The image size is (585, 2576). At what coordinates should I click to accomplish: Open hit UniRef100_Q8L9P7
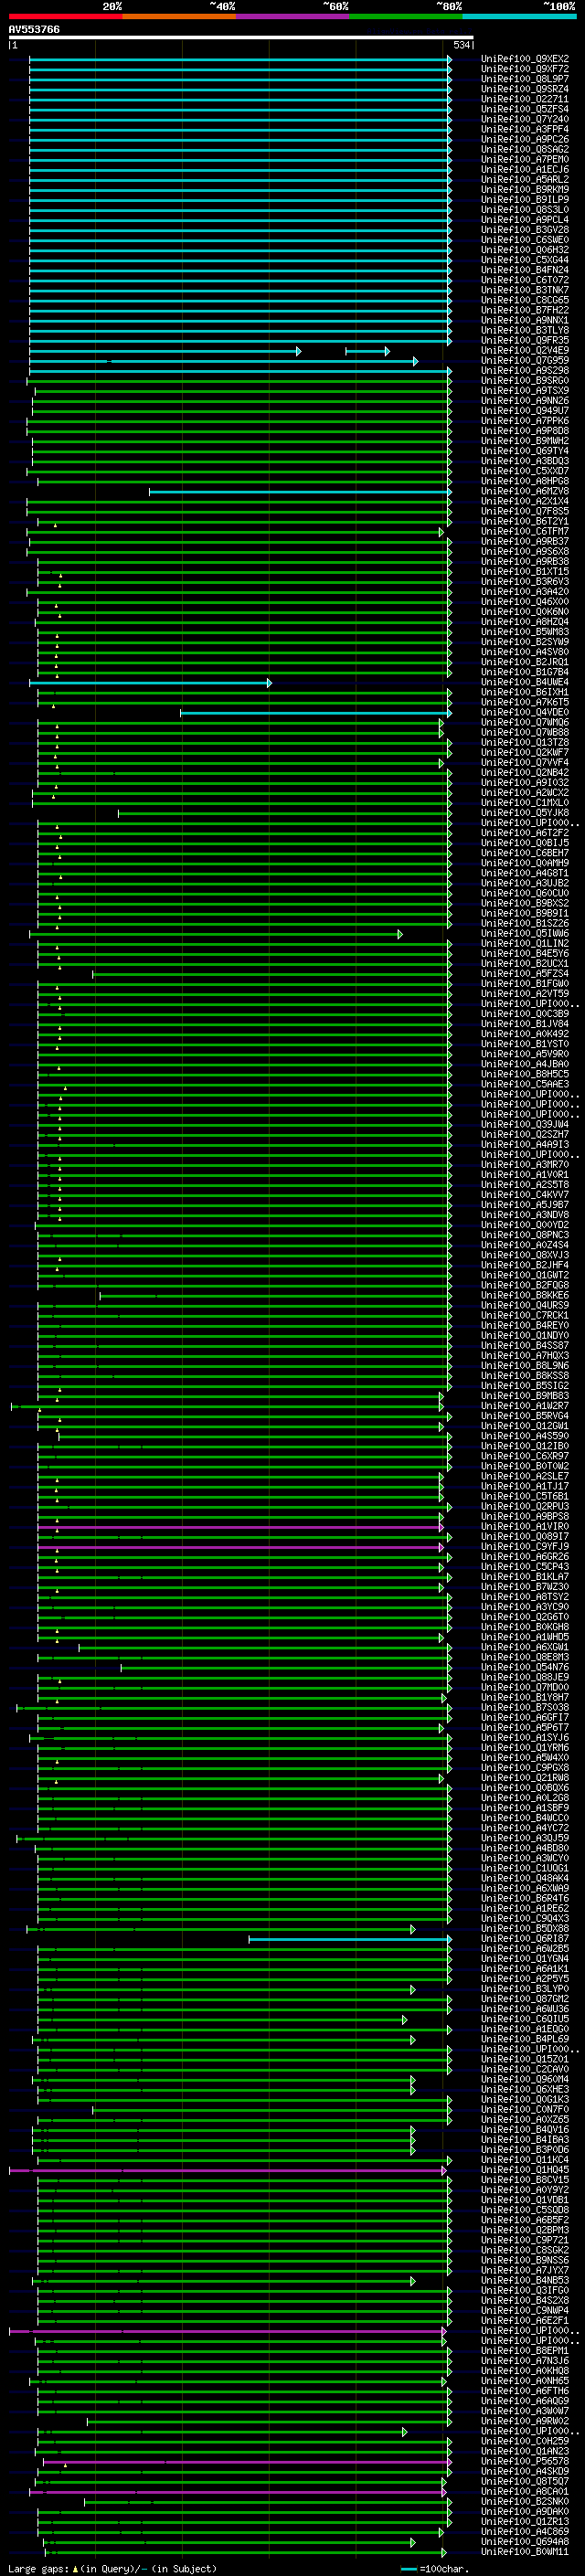[525, 79]
